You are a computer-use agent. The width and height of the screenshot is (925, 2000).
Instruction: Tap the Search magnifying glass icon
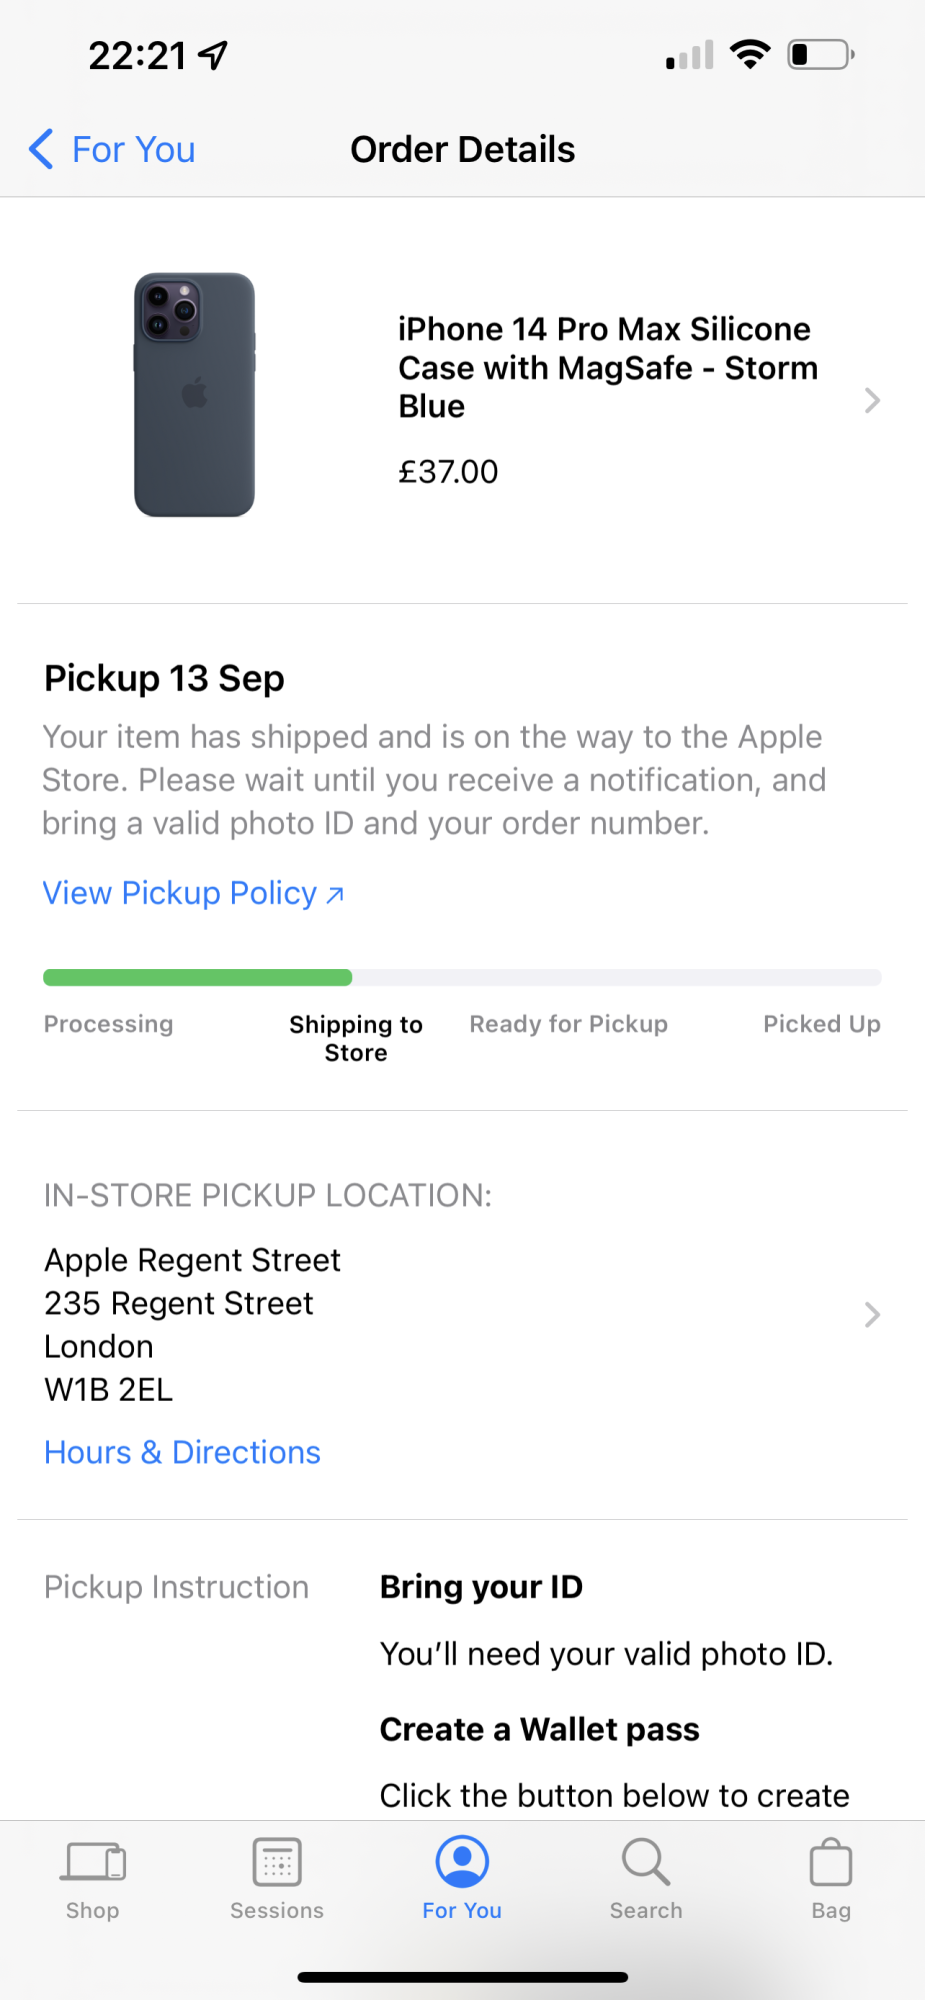pyautogui.click(x=646, y=1862)
